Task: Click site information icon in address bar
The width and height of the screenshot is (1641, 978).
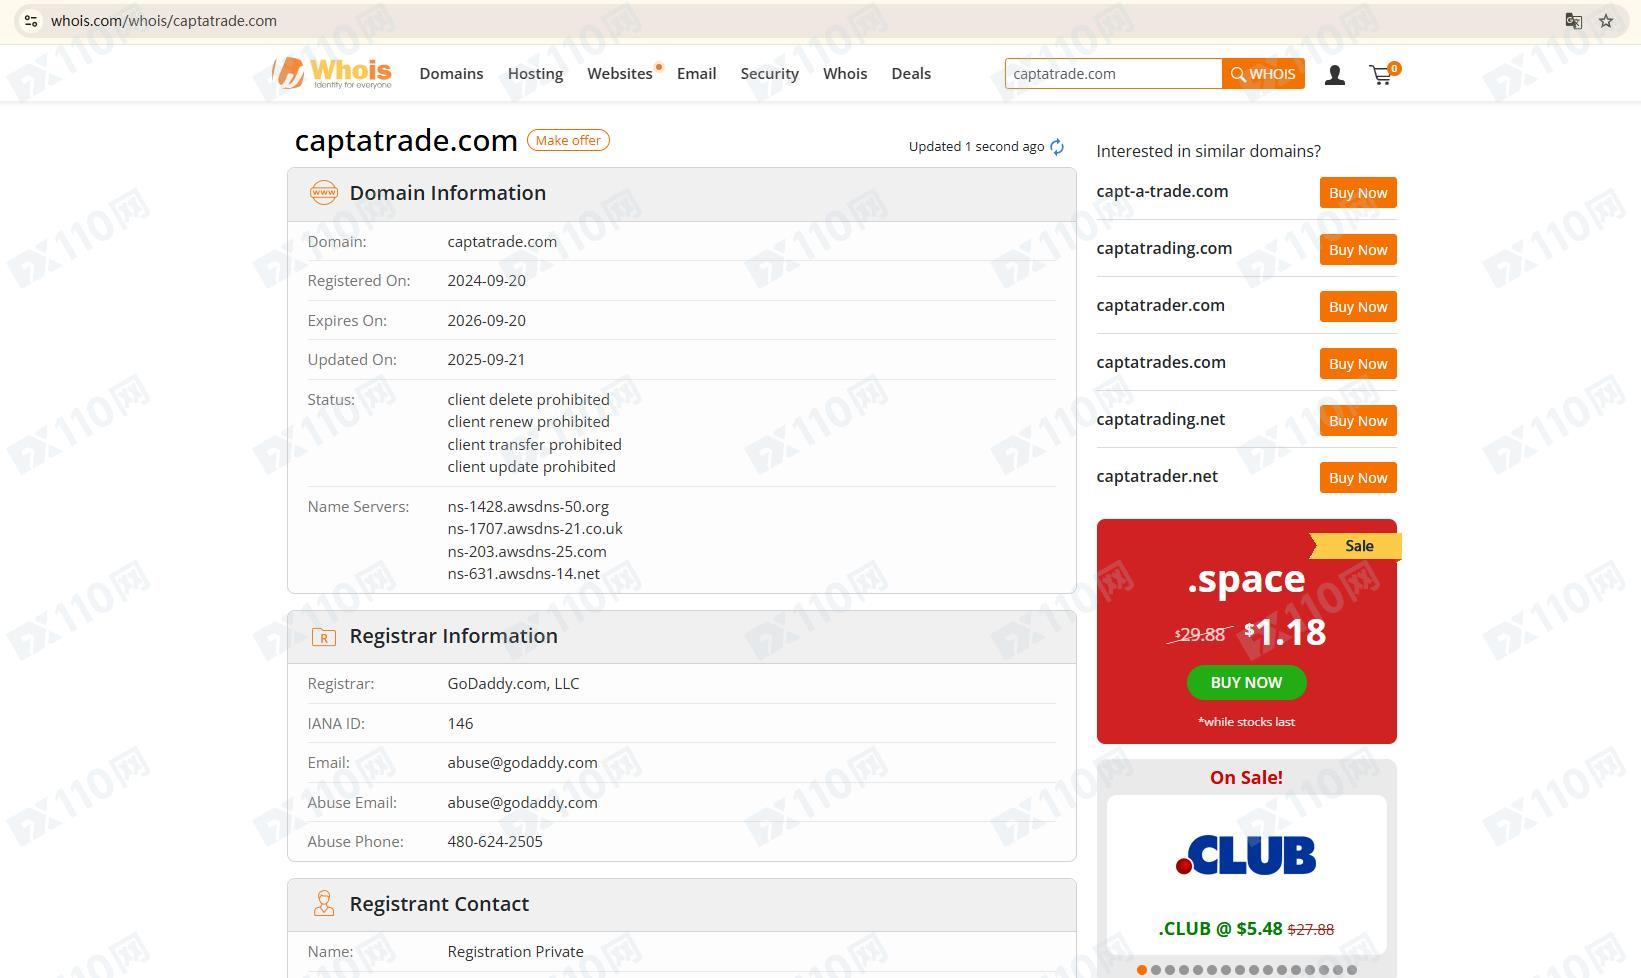Action: coord(31,21)
